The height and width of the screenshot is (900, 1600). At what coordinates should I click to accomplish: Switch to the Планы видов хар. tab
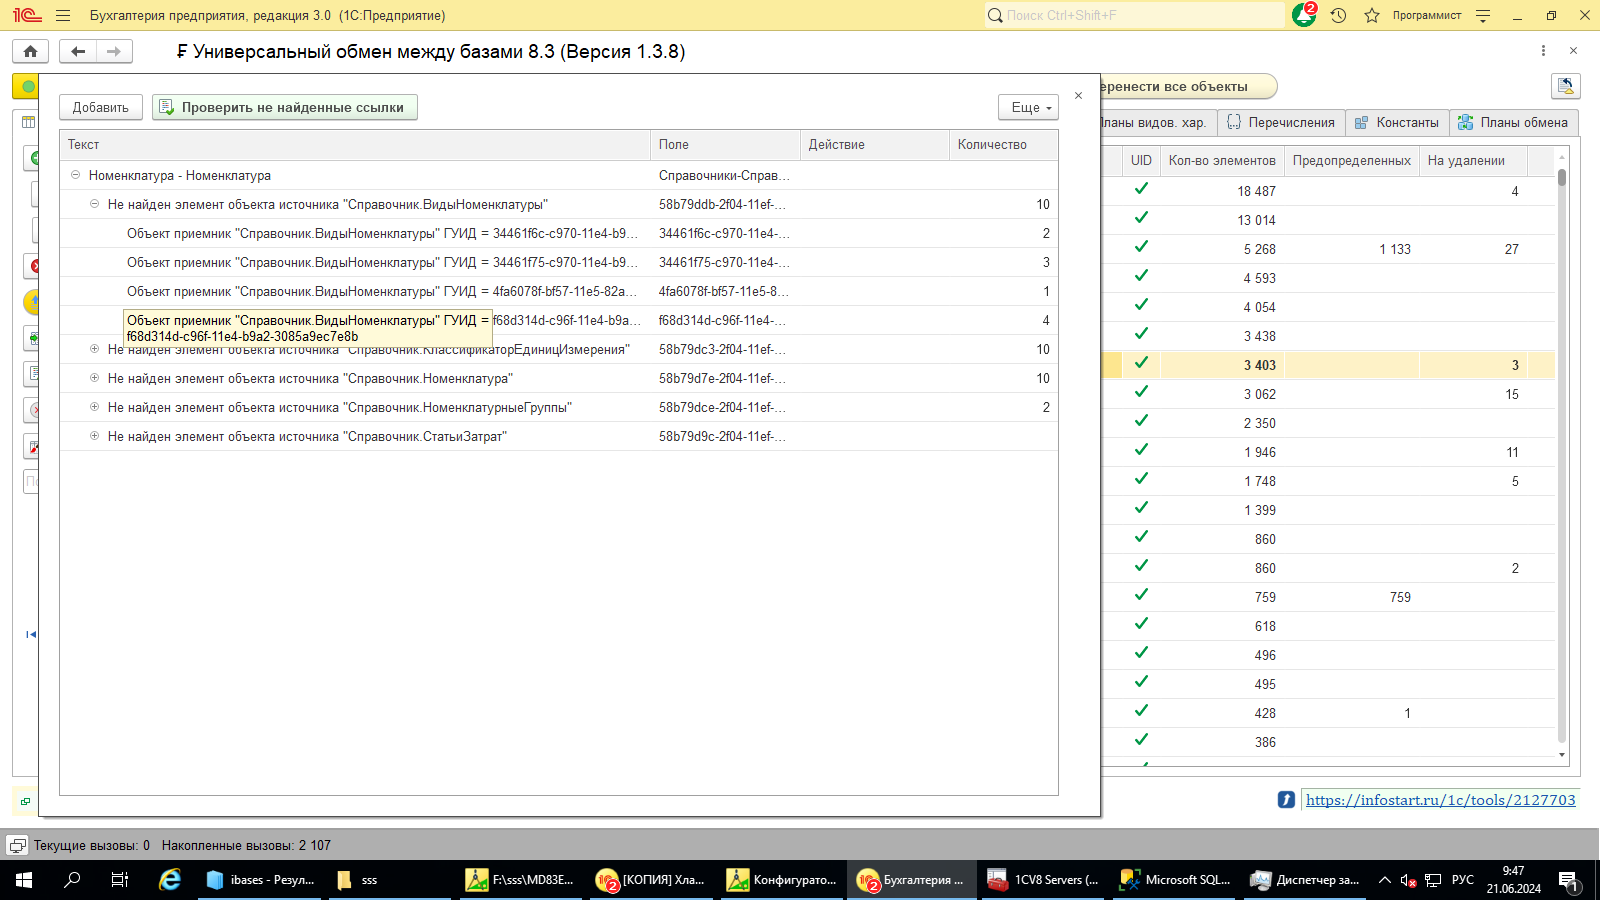click(x=1158, y=122)
